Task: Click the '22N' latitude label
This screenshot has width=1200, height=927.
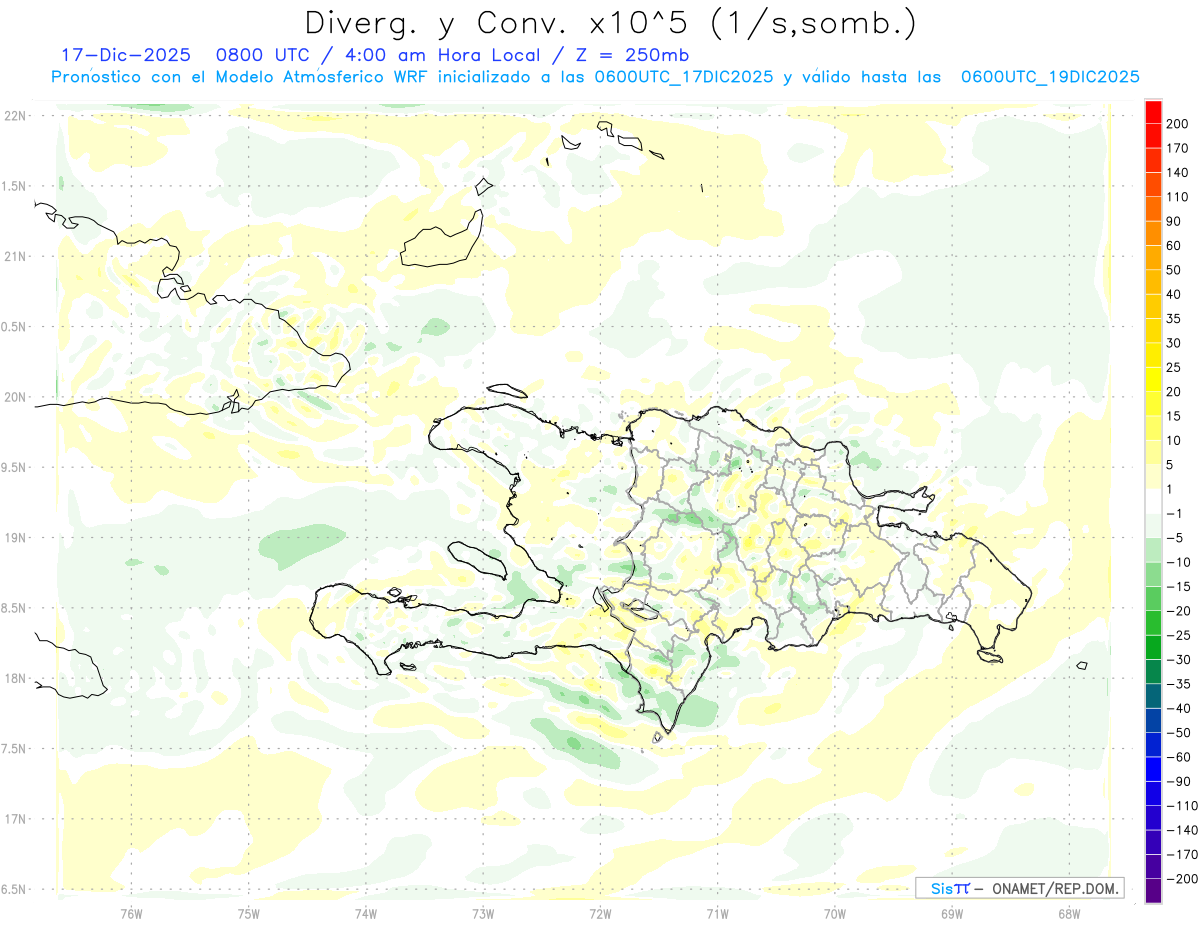Action: pos(14,116)
